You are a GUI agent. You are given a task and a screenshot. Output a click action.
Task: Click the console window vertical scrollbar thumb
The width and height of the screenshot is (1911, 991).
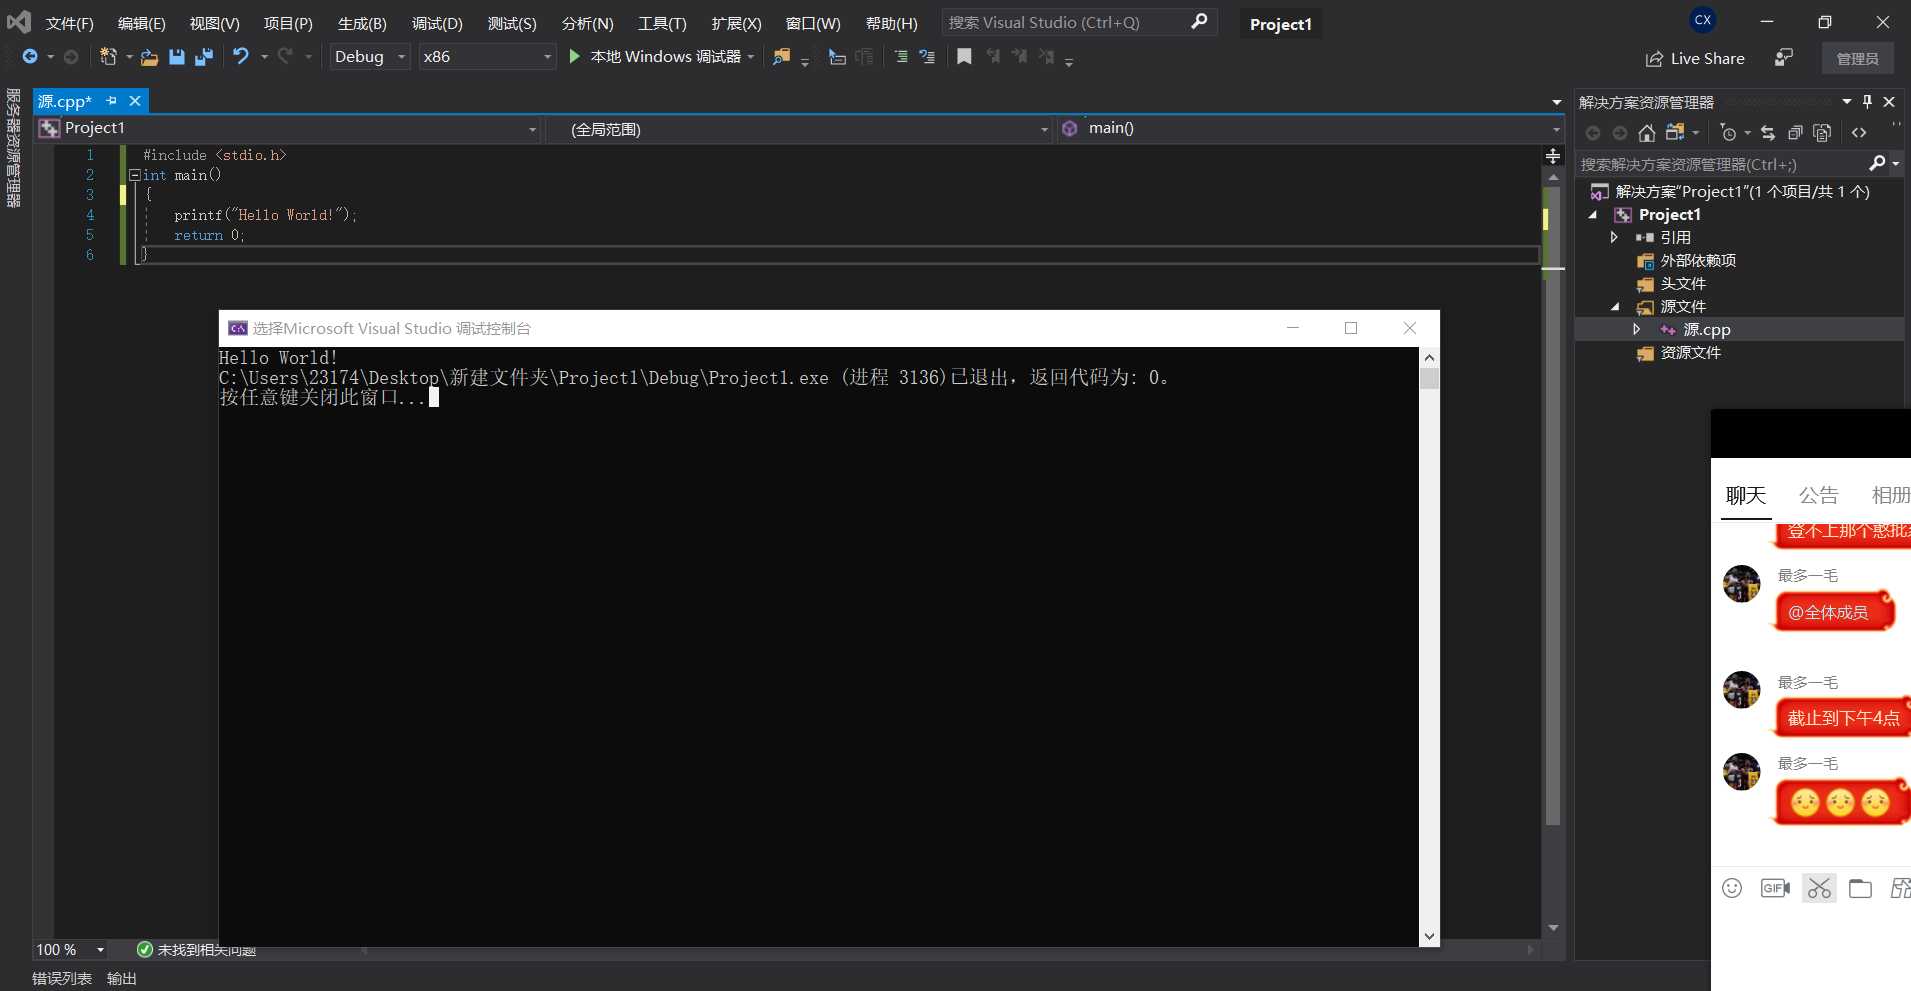(1430, 379)
